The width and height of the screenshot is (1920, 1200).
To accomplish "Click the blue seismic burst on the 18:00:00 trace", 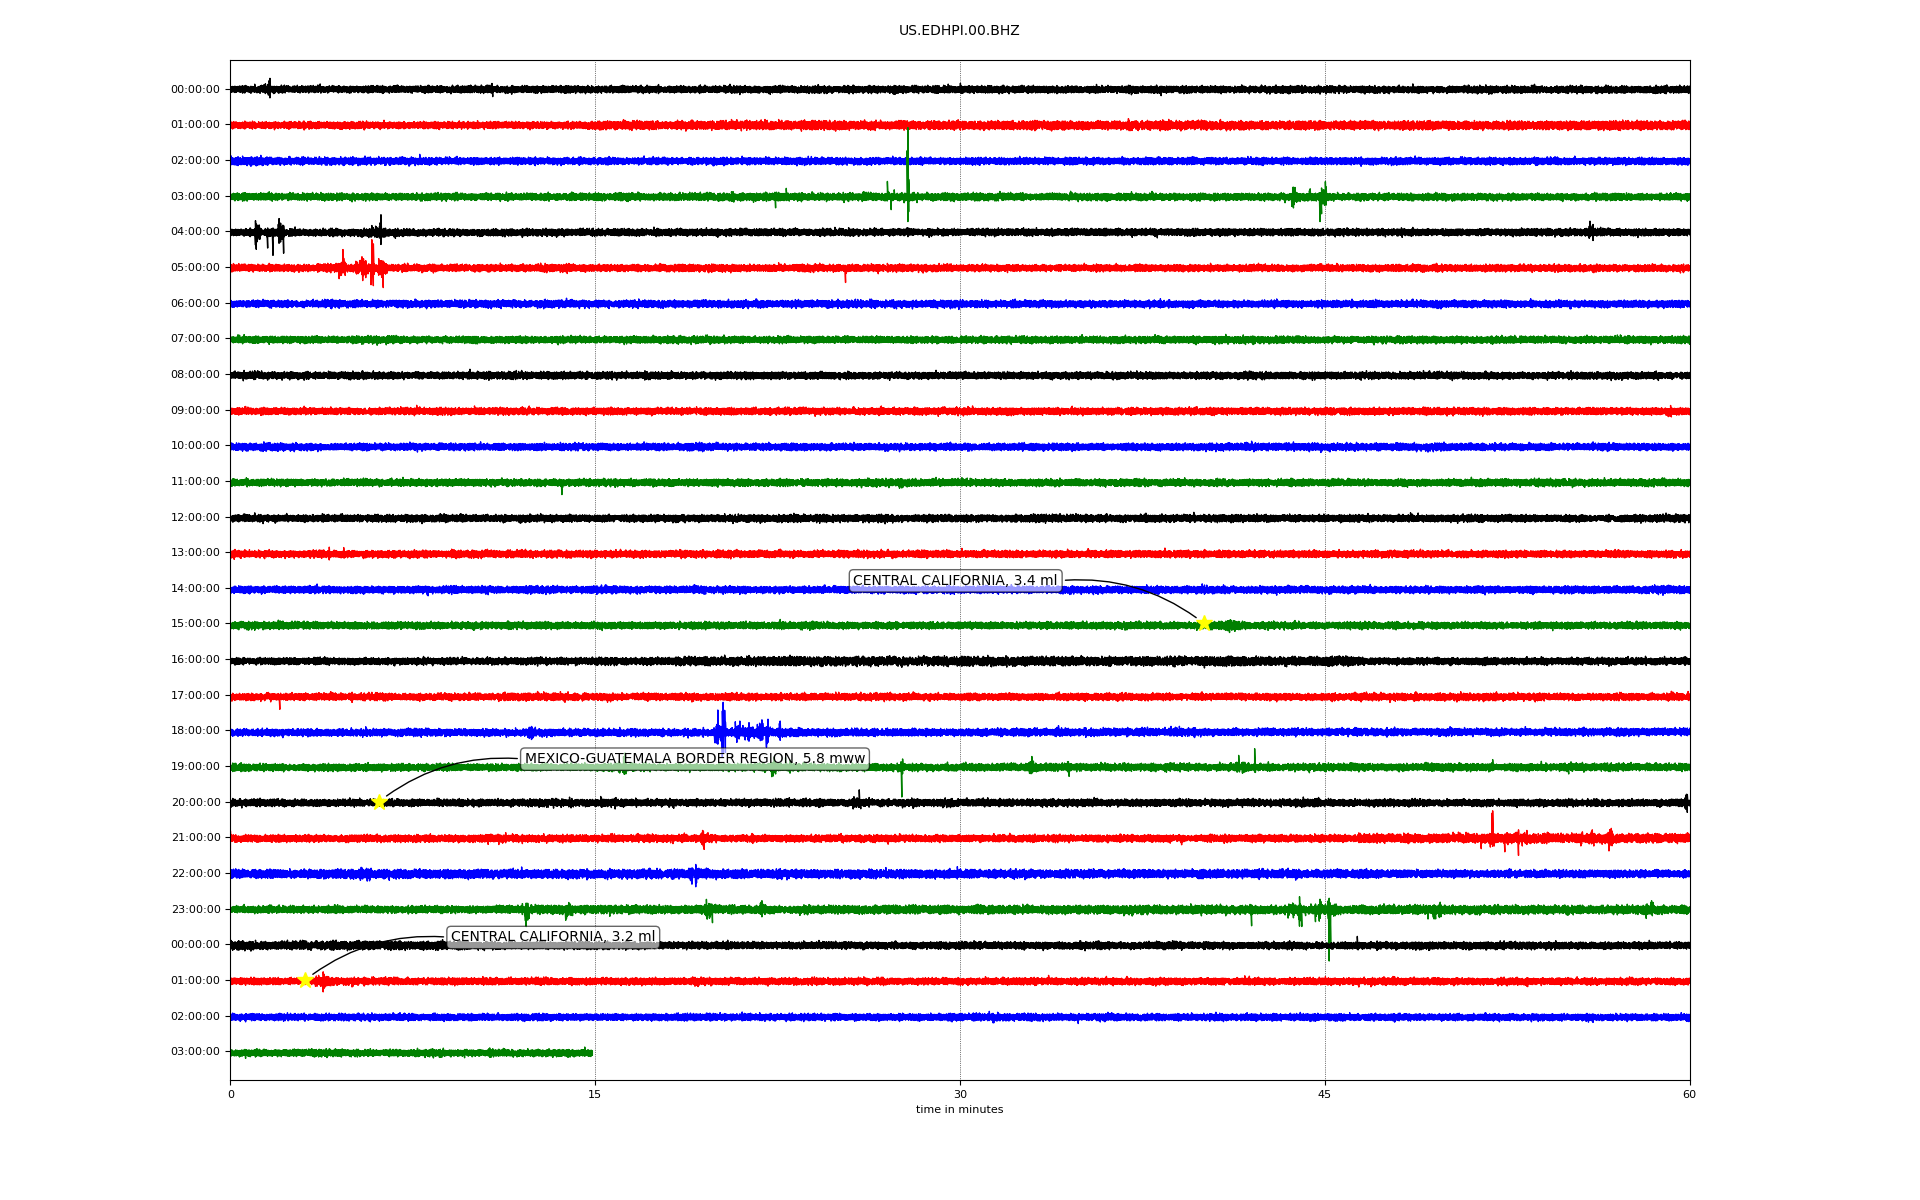I will (723, 730).
